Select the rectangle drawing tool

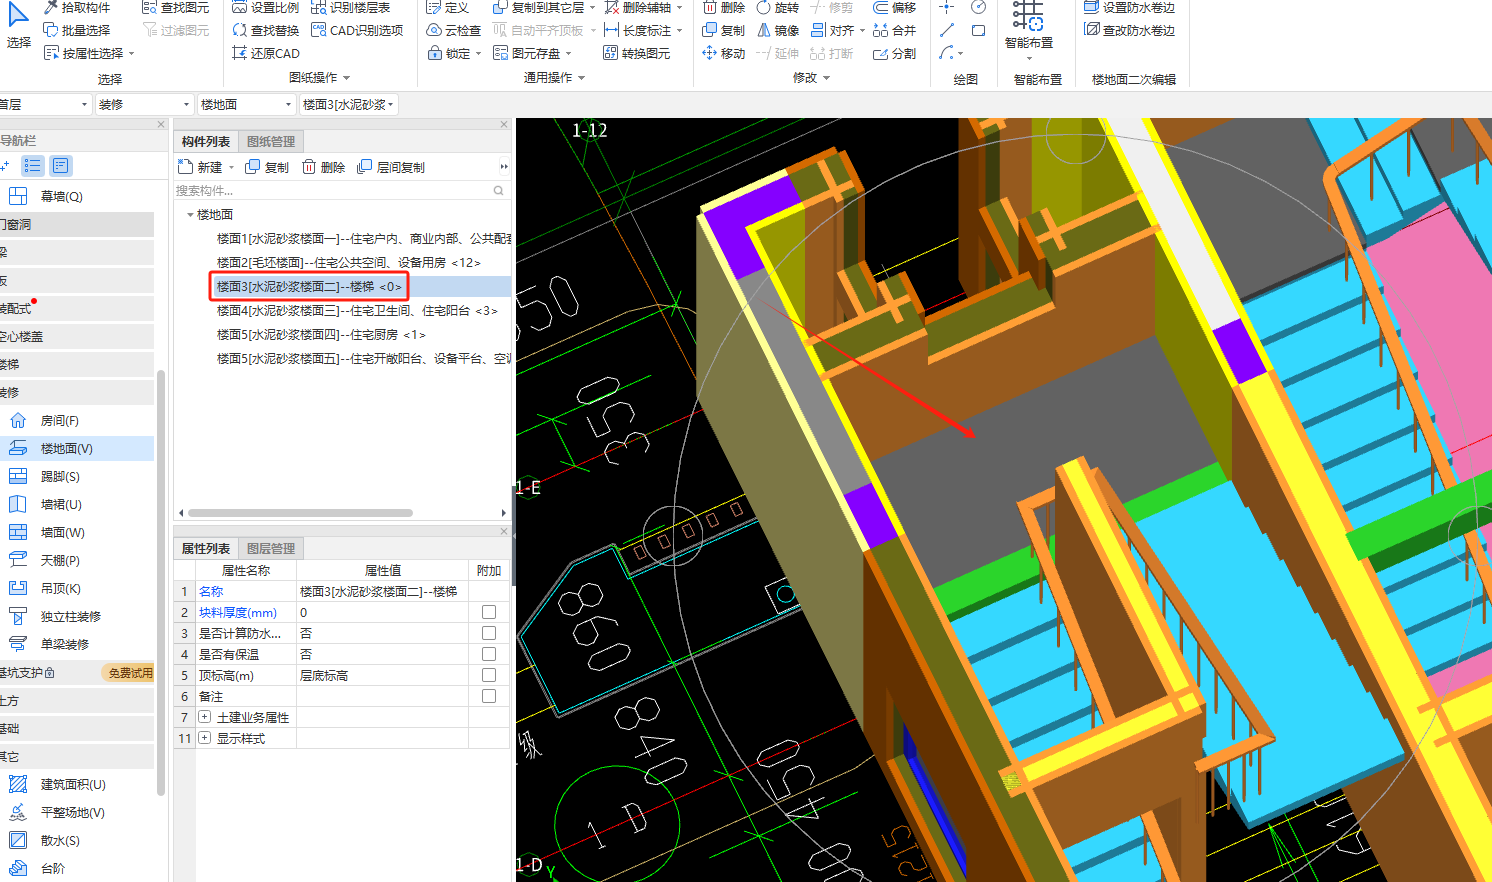[978, 30]
